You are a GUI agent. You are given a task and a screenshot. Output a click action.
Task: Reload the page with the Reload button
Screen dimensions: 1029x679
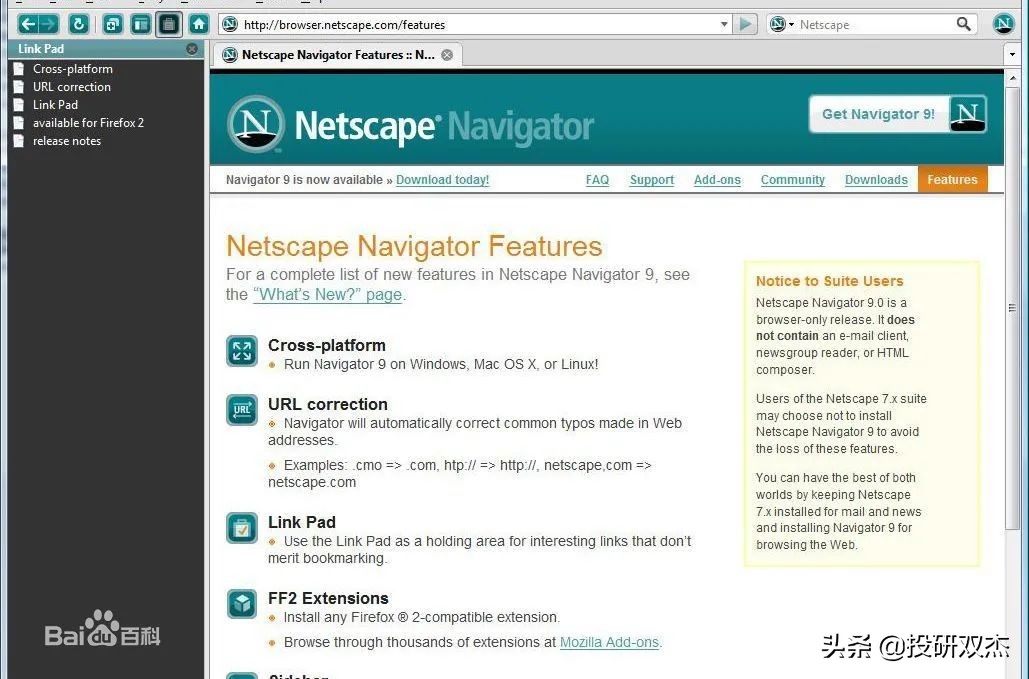point(79,25)
